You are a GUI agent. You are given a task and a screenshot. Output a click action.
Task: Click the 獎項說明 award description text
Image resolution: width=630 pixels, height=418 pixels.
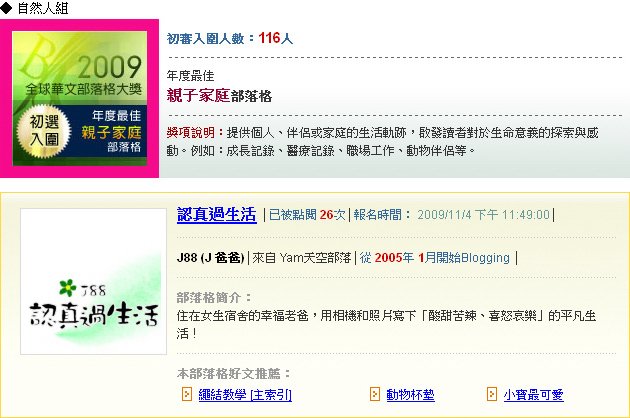click(382, 141)
